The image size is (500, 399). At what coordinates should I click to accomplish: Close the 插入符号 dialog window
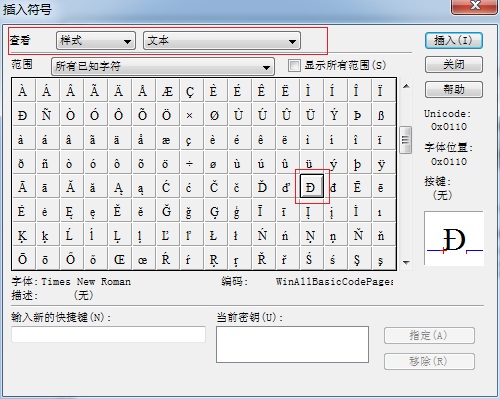coord(475,6)
